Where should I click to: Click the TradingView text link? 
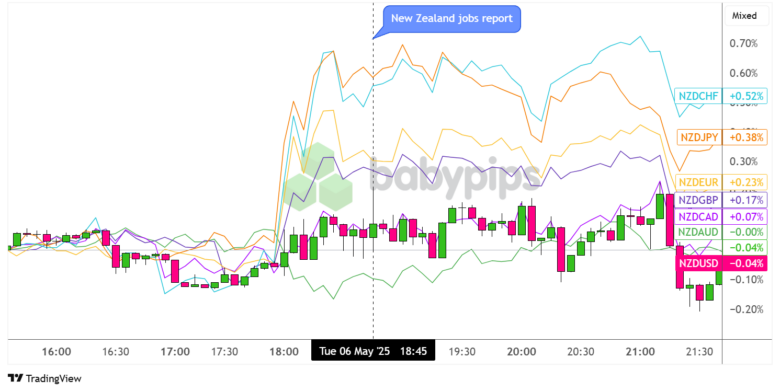[53, 379]
